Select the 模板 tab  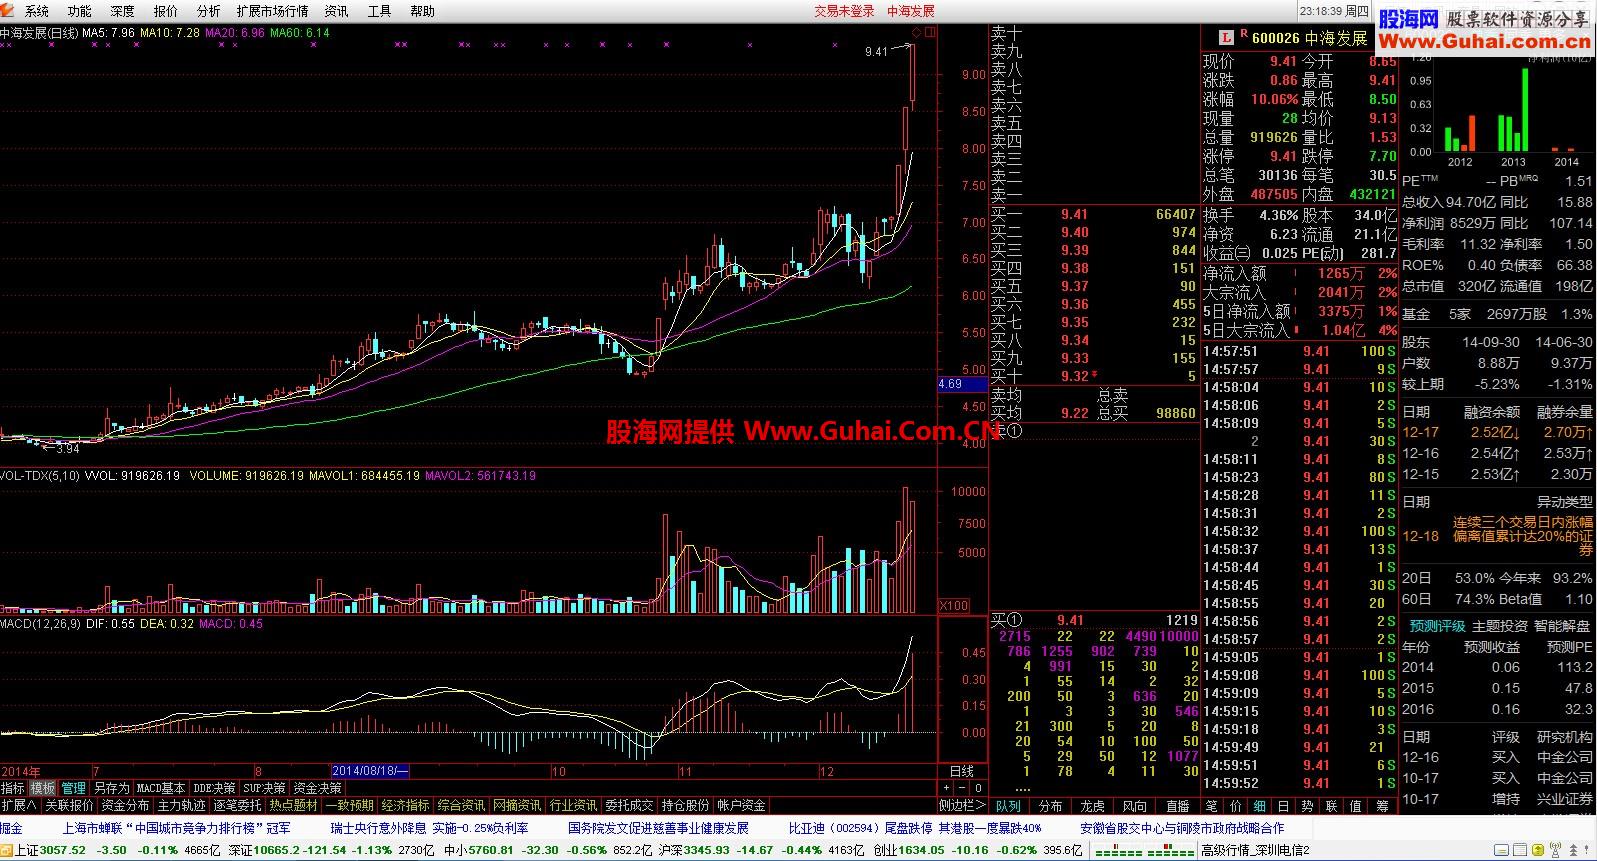click(42, 788)
